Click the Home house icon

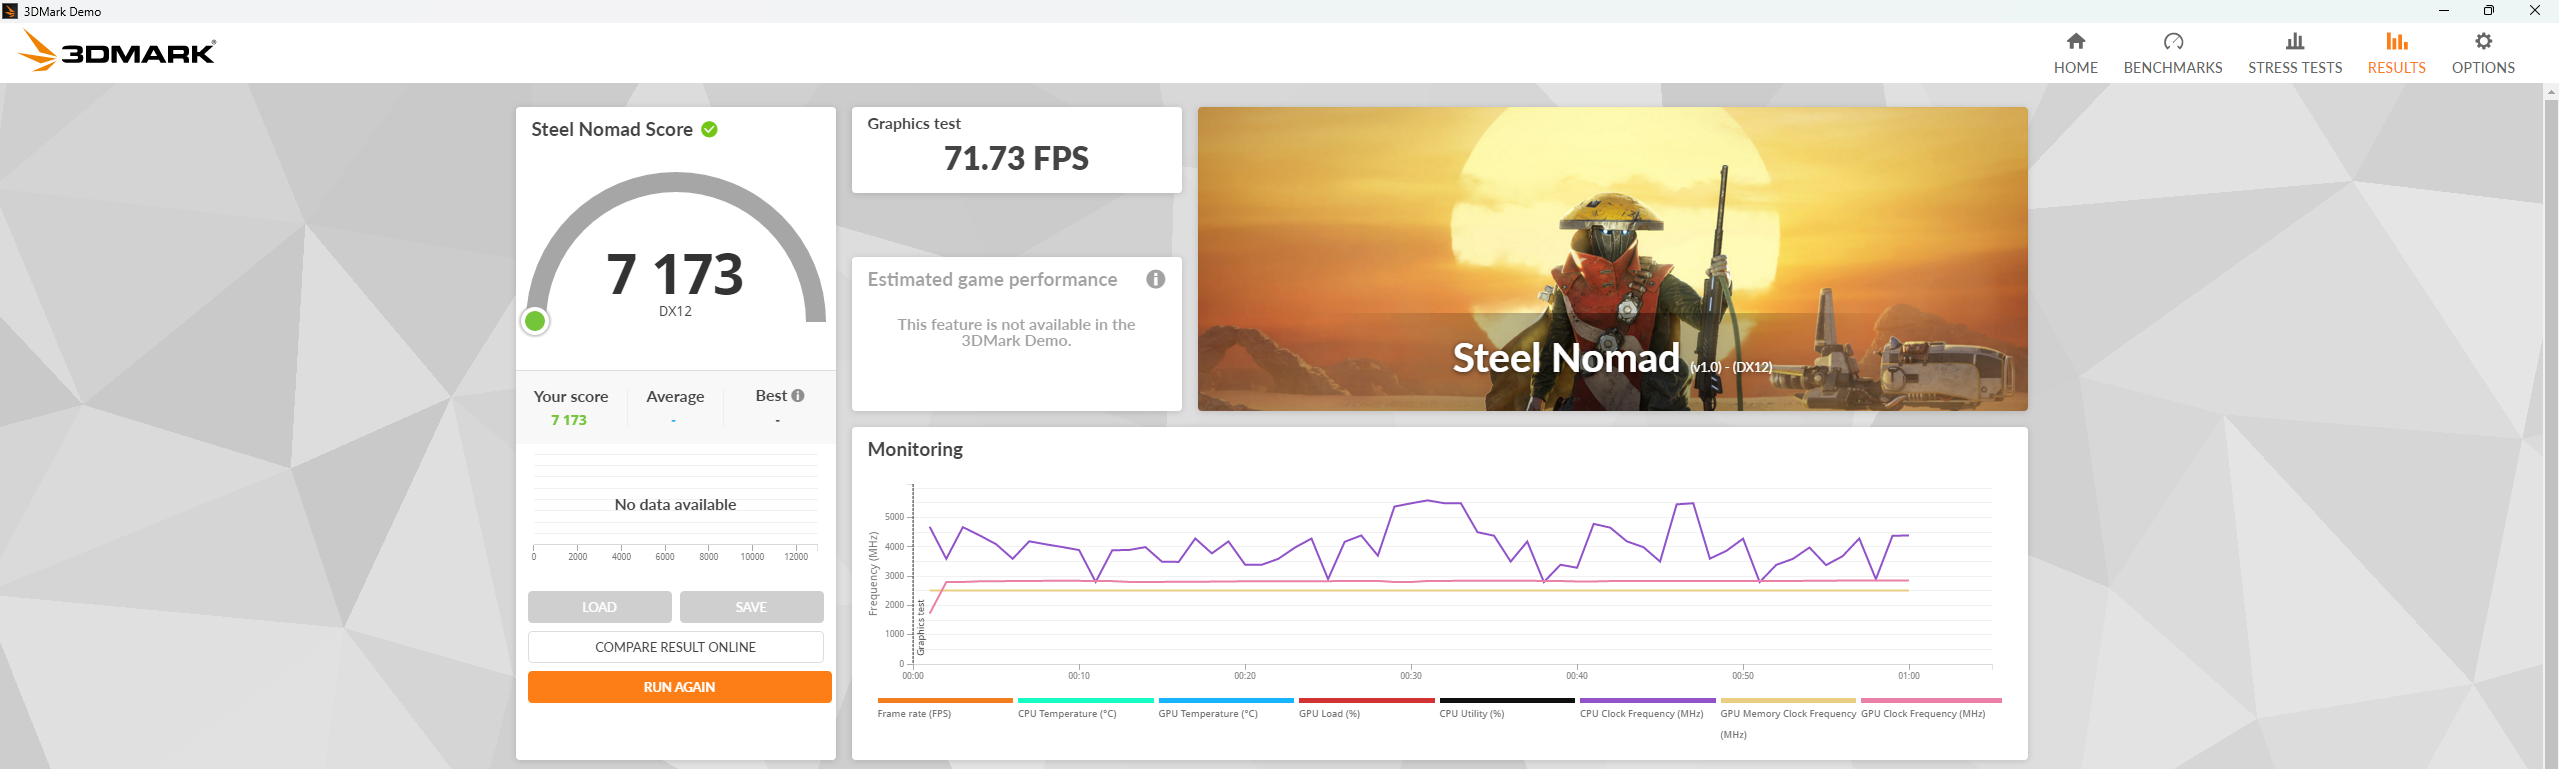(2076, 41)
